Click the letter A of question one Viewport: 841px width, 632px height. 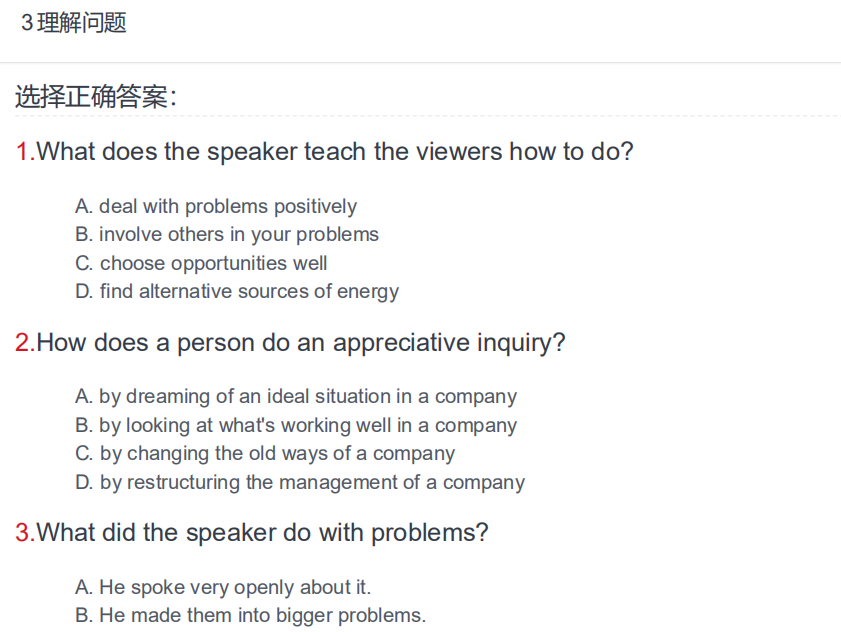[84, 207]
